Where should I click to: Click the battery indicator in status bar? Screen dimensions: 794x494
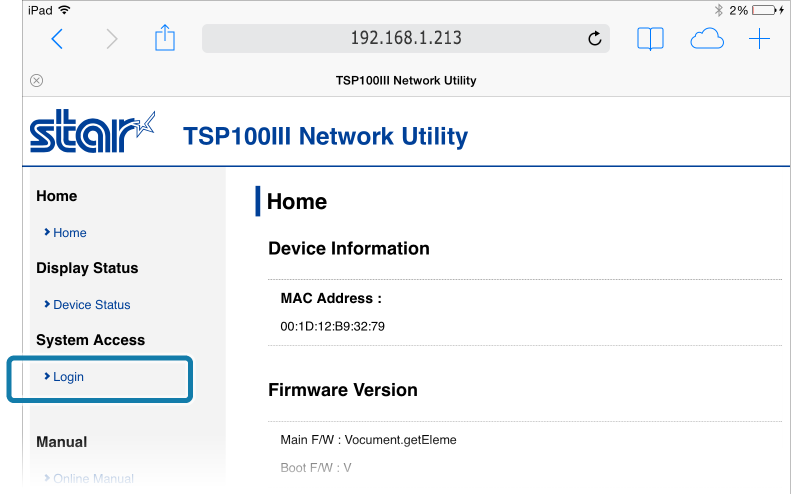point(768,10)
